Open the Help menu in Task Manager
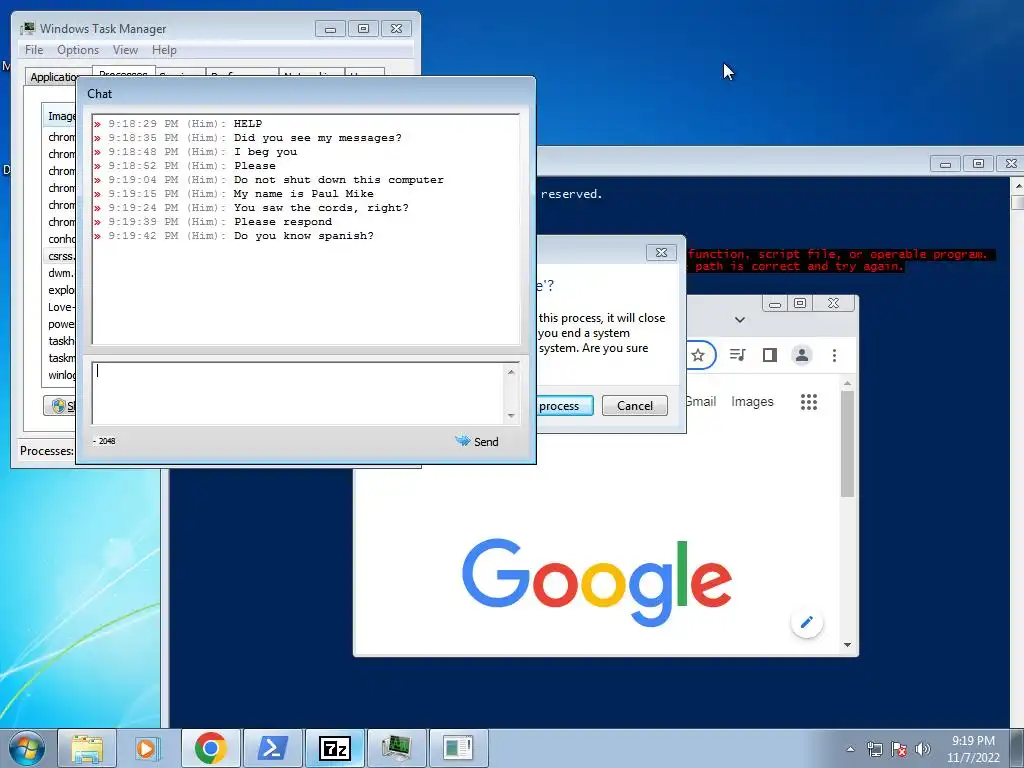The height and width of the screenshot is (768, 1024). (164, 50)
